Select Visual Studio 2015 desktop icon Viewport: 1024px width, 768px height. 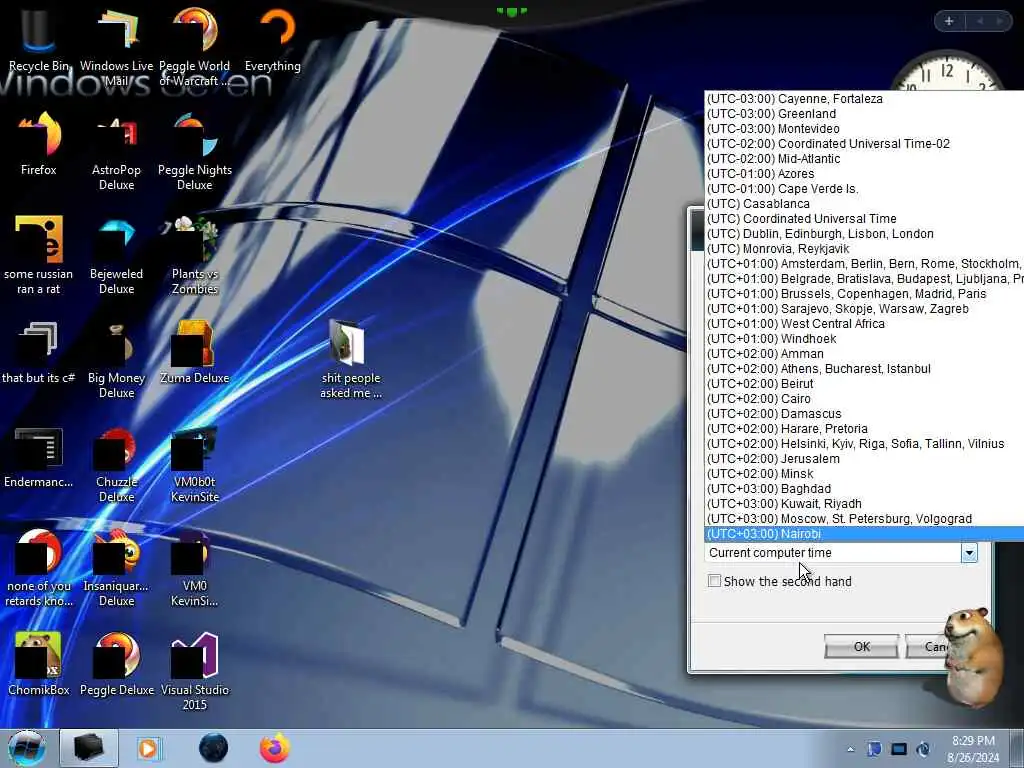(195, 671)
